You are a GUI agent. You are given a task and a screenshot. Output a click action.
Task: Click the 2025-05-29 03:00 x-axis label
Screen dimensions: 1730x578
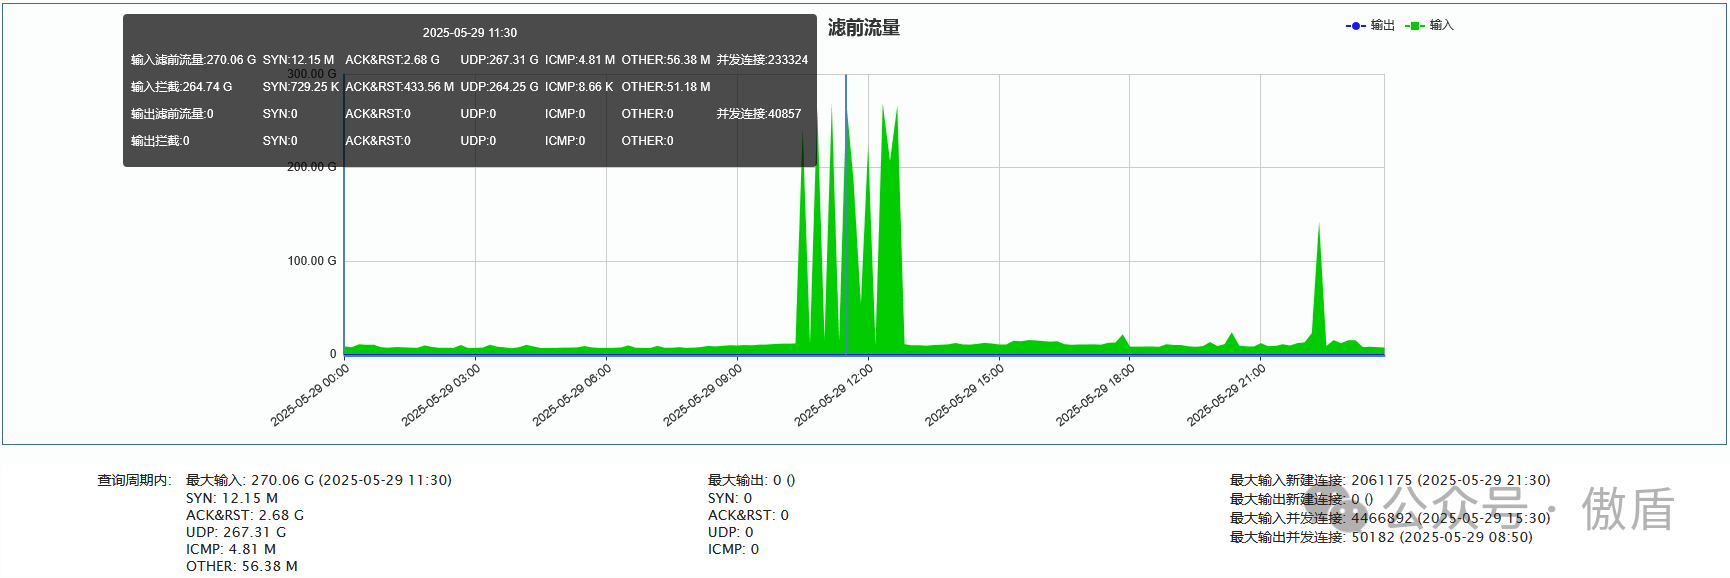click(441, 395)
